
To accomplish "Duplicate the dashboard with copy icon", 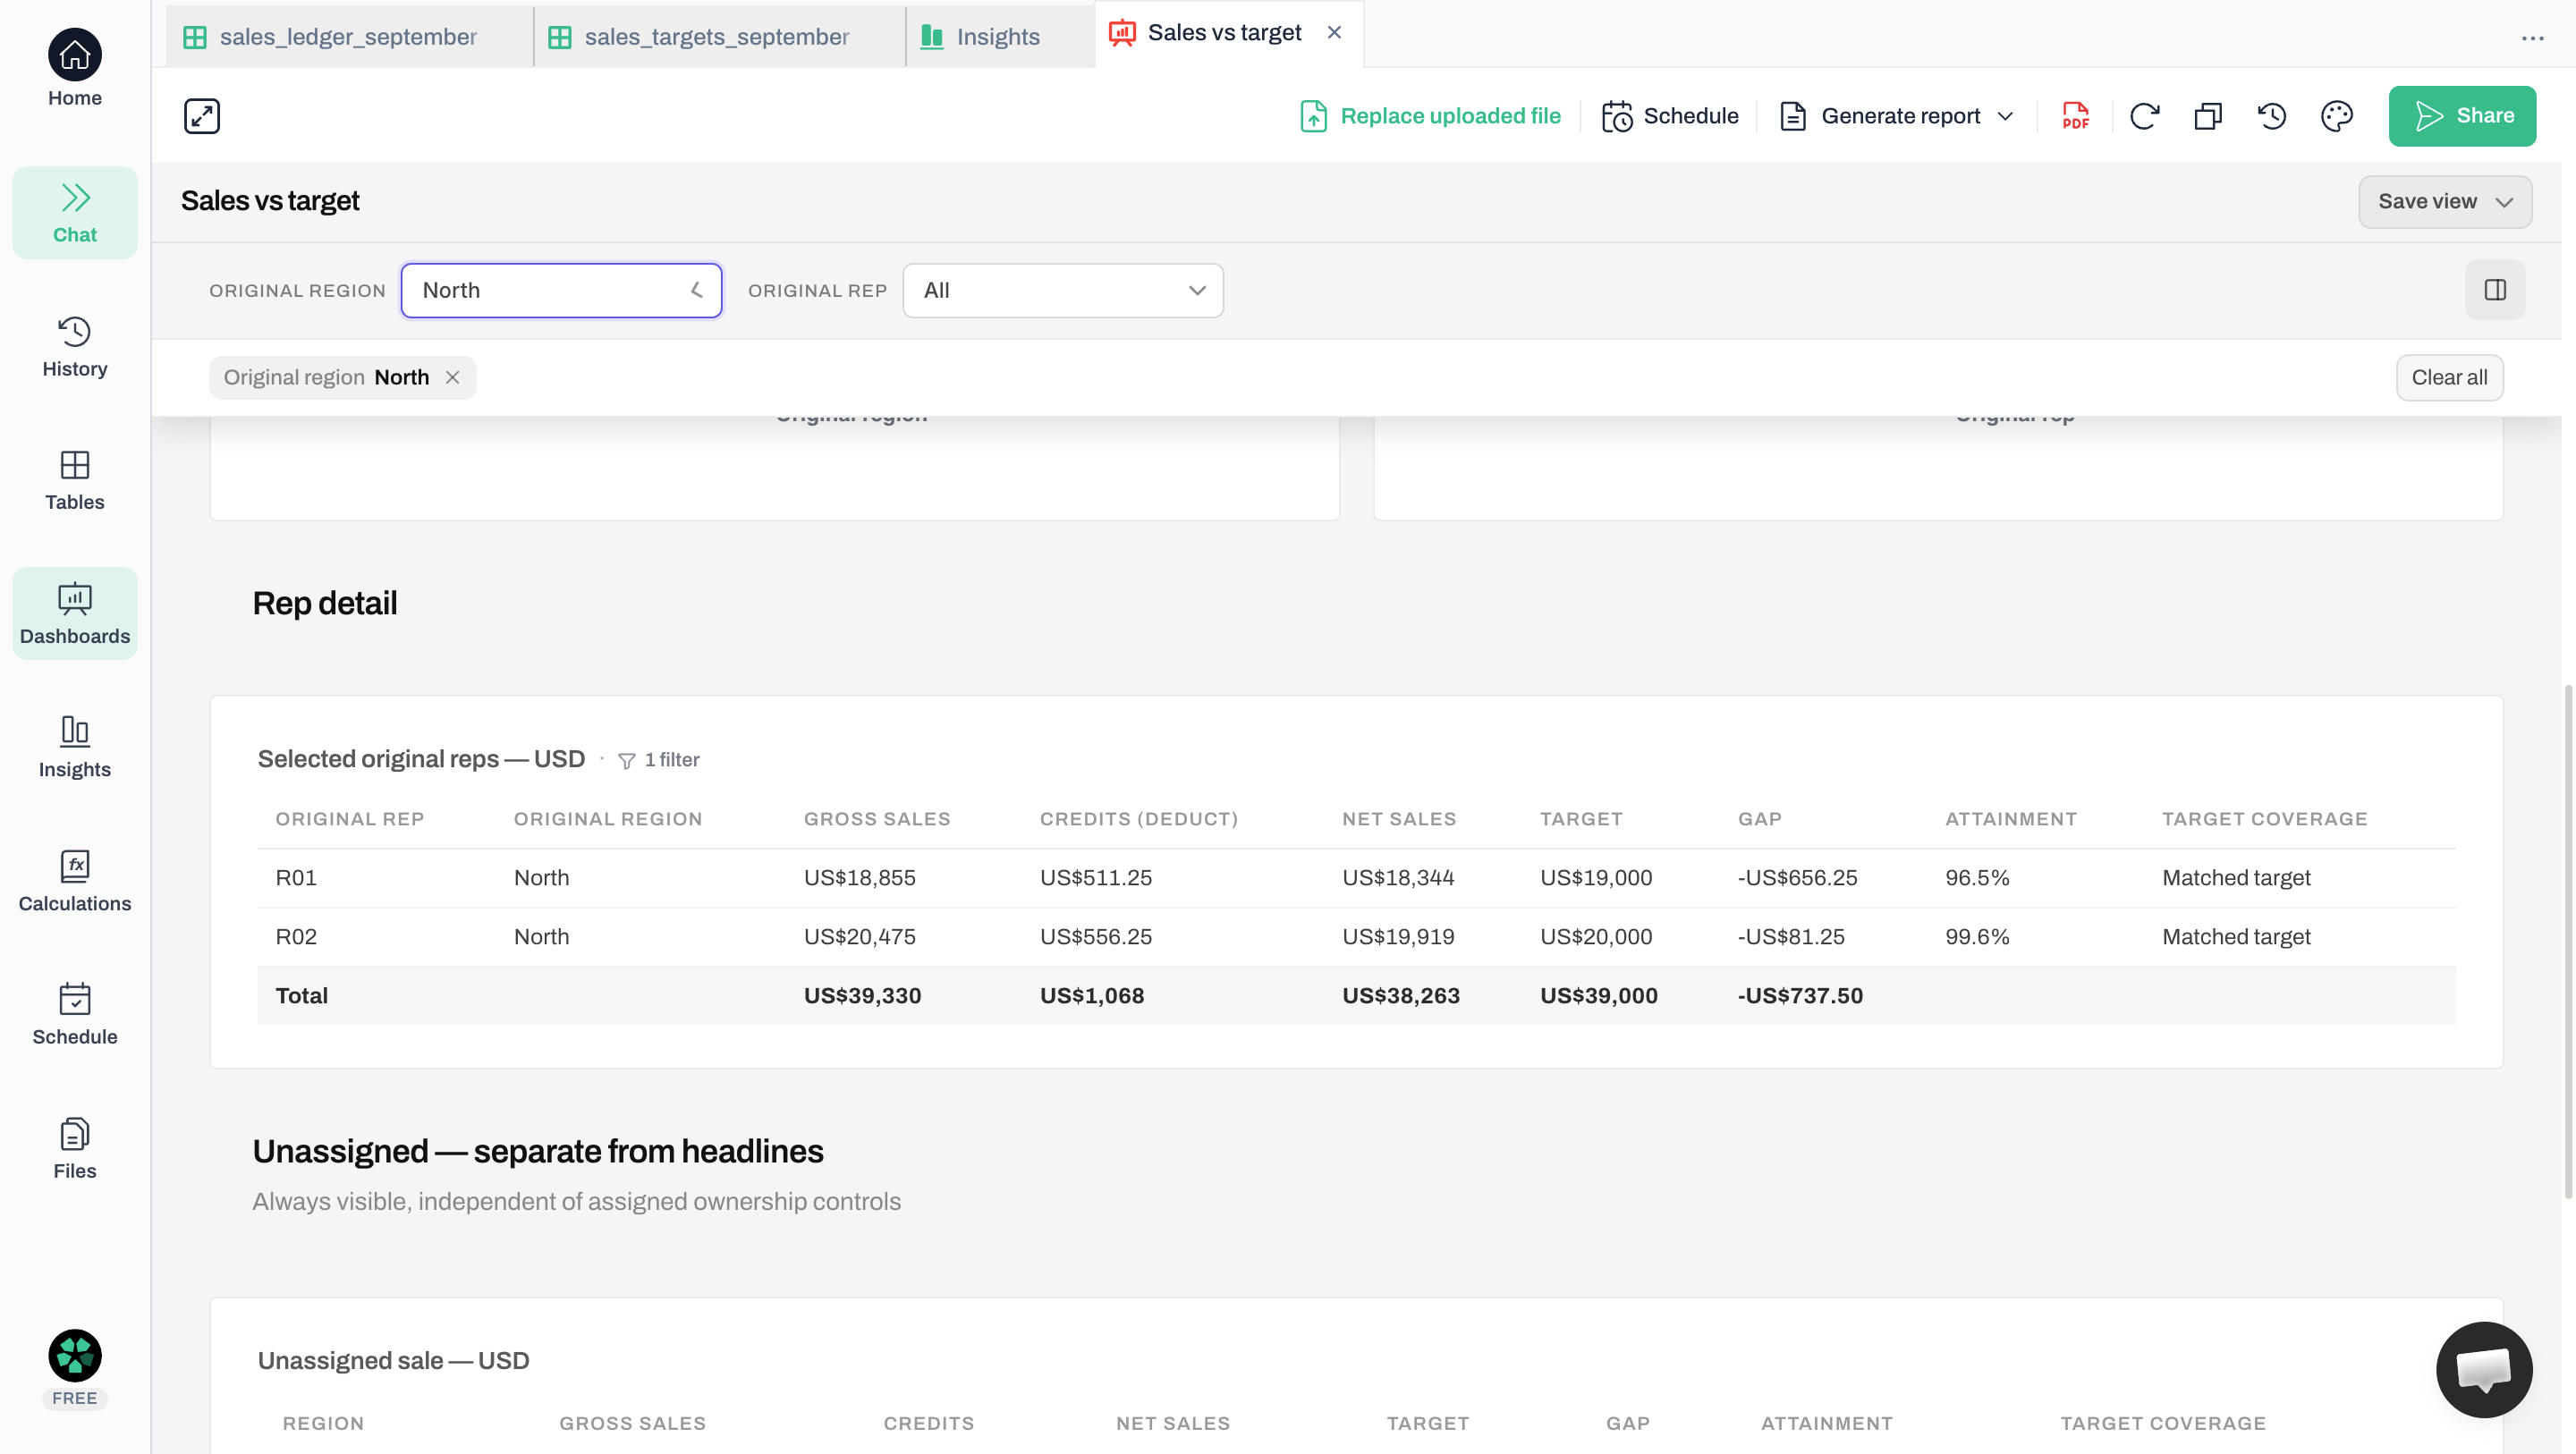I will point(2208,116).
